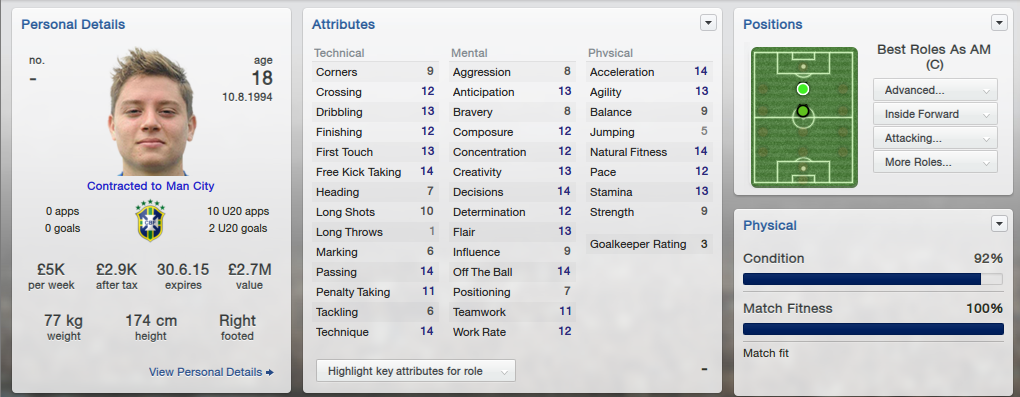Open the More Roles... dropdown
The width and height of the screenshot is (1020, 397).
(935, 162)
